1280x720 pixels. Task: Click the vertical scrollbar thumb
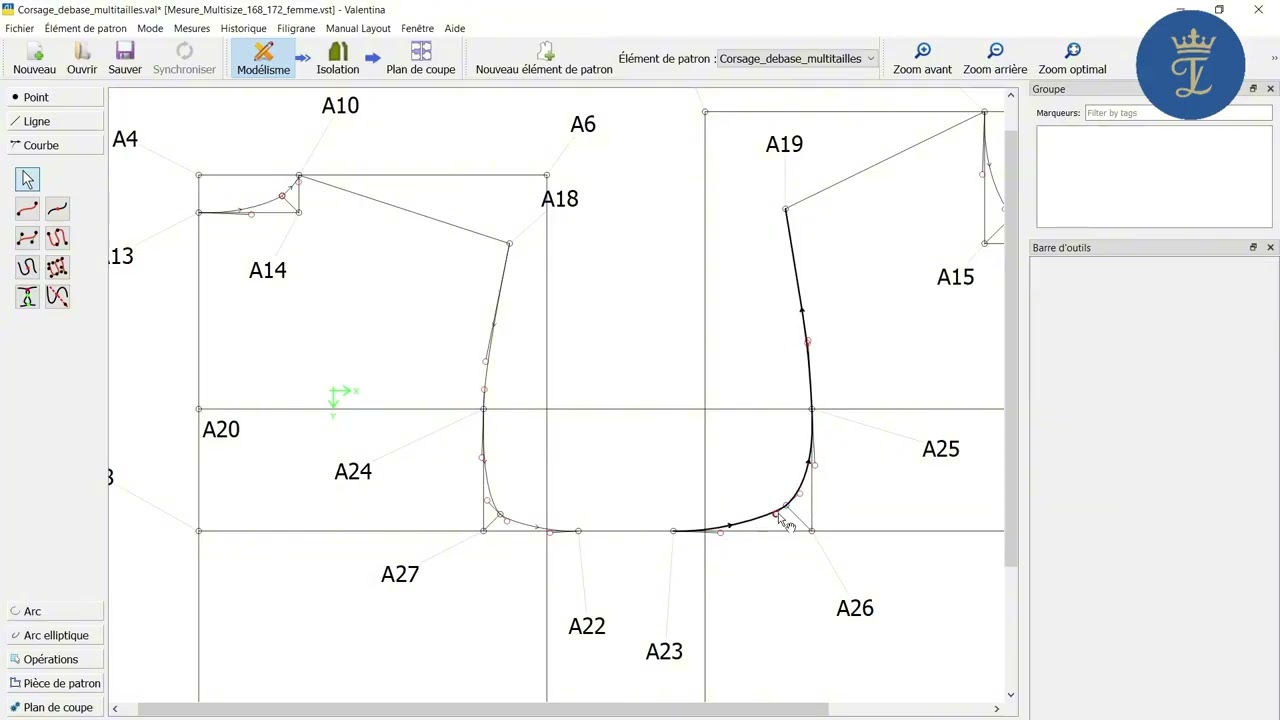click(x=1011, y=348)
